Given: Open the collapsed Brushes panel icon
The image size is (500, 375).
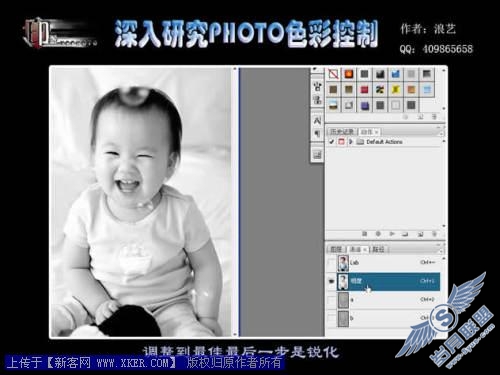Looking at the screenshot, I should (x=317, y=87).
